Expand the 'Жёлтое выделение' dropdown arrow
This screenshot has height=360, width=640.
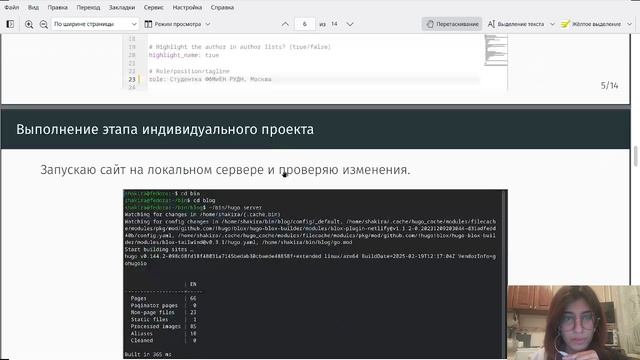pos(629,24)
